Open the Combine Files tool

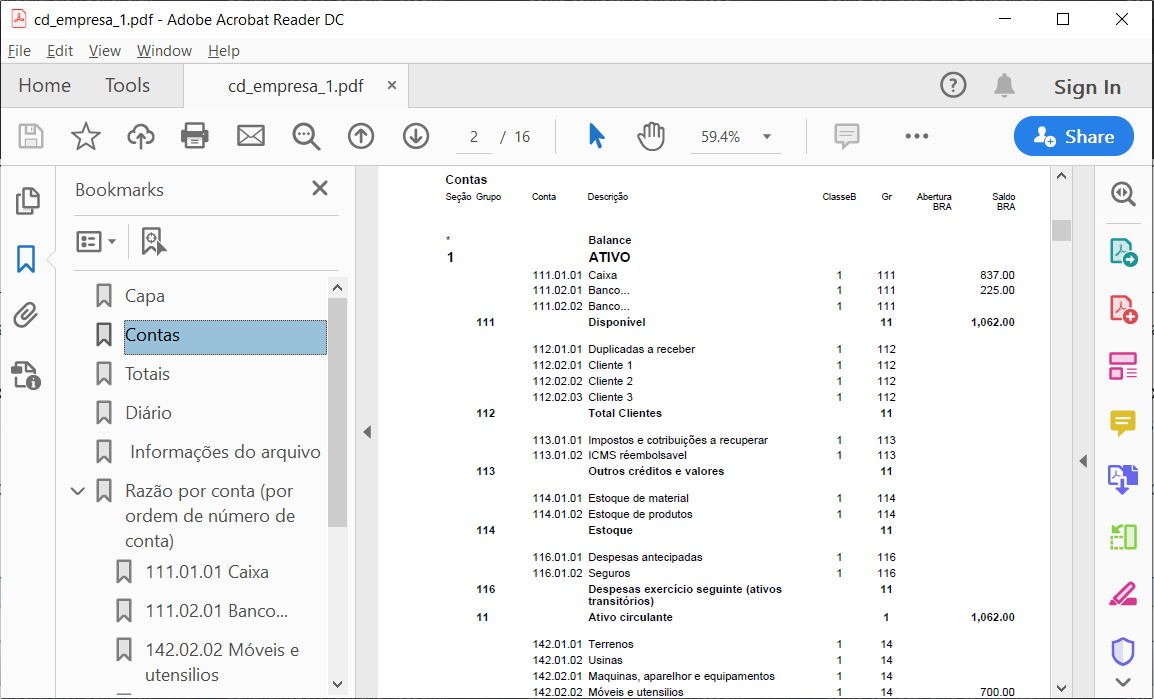[x=1123, y=480]
